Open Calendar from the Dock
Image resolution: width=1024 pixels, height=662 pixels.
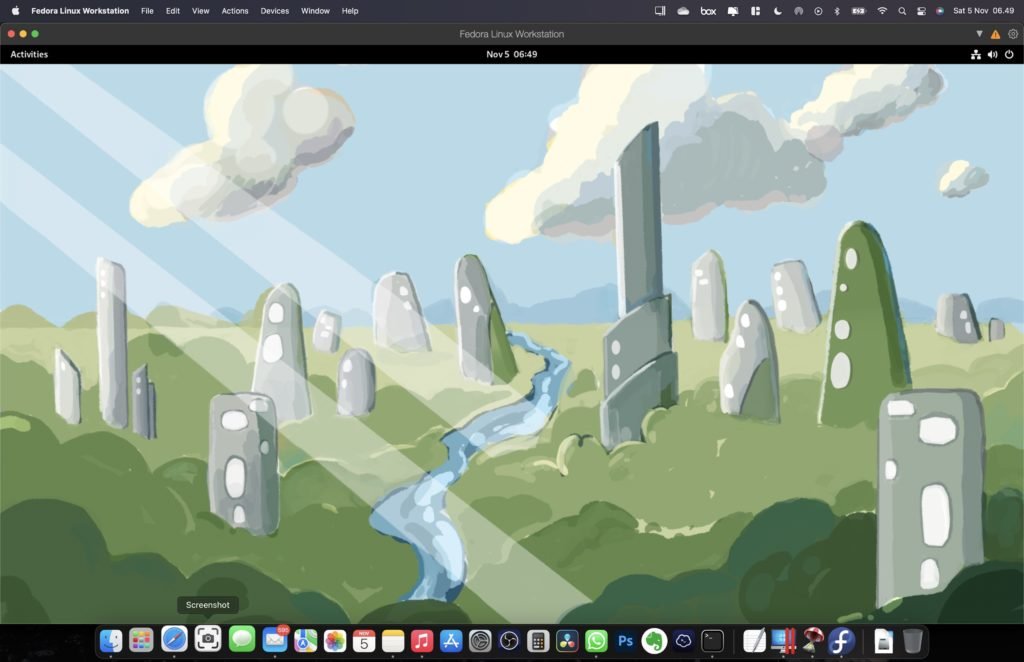click(364, 640)
